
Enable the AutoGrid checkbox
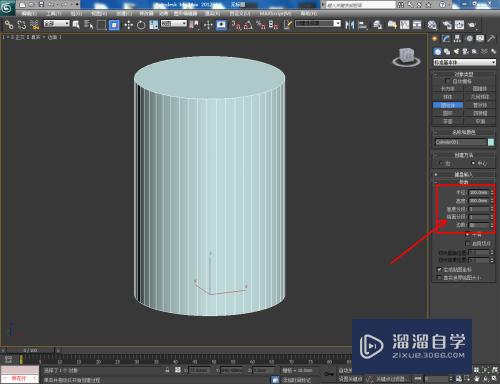point(448,81)
